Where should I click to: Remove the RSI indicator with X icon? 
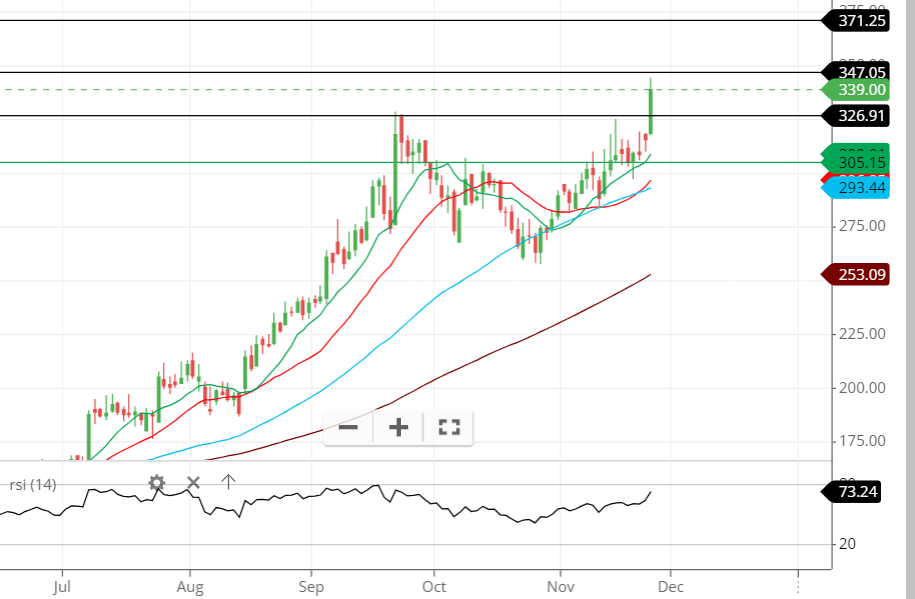pos(193,483)
